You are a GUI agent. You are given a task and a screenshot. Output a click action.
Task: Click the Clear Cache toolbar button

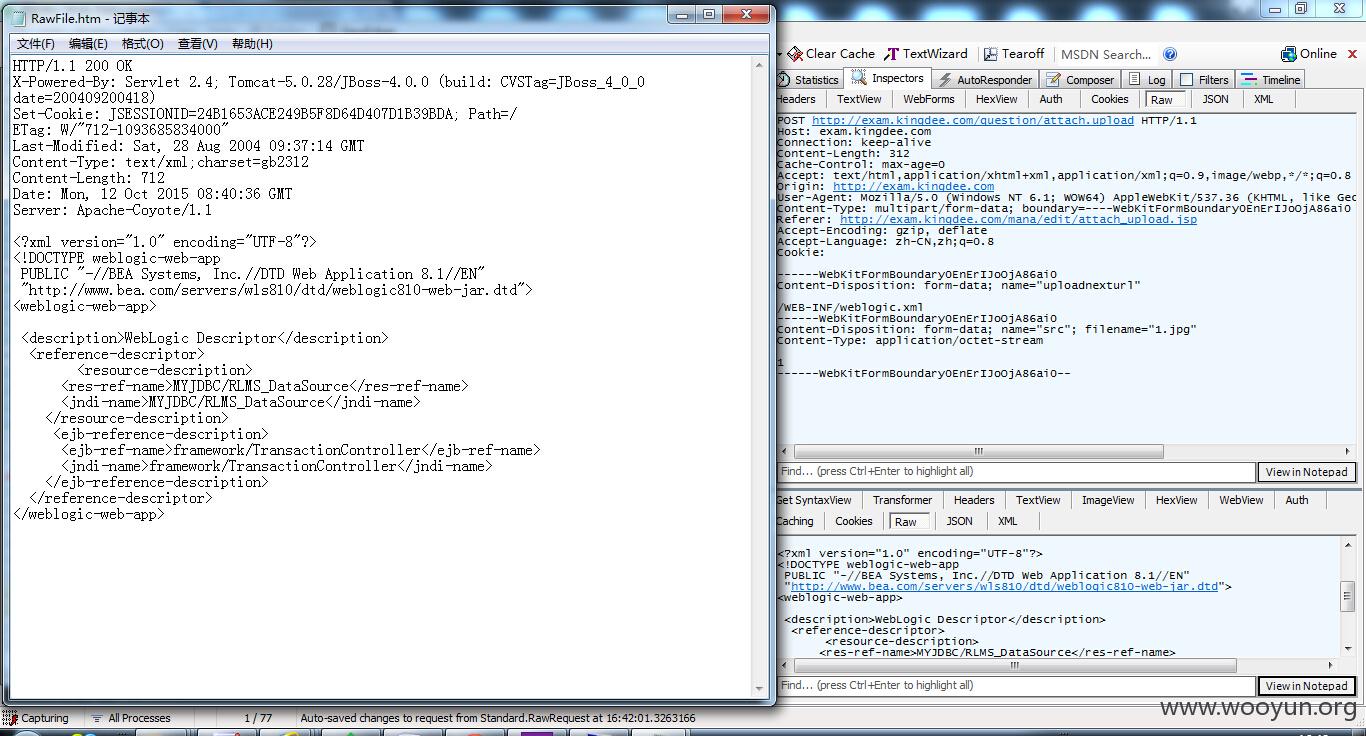click(831, 54)
